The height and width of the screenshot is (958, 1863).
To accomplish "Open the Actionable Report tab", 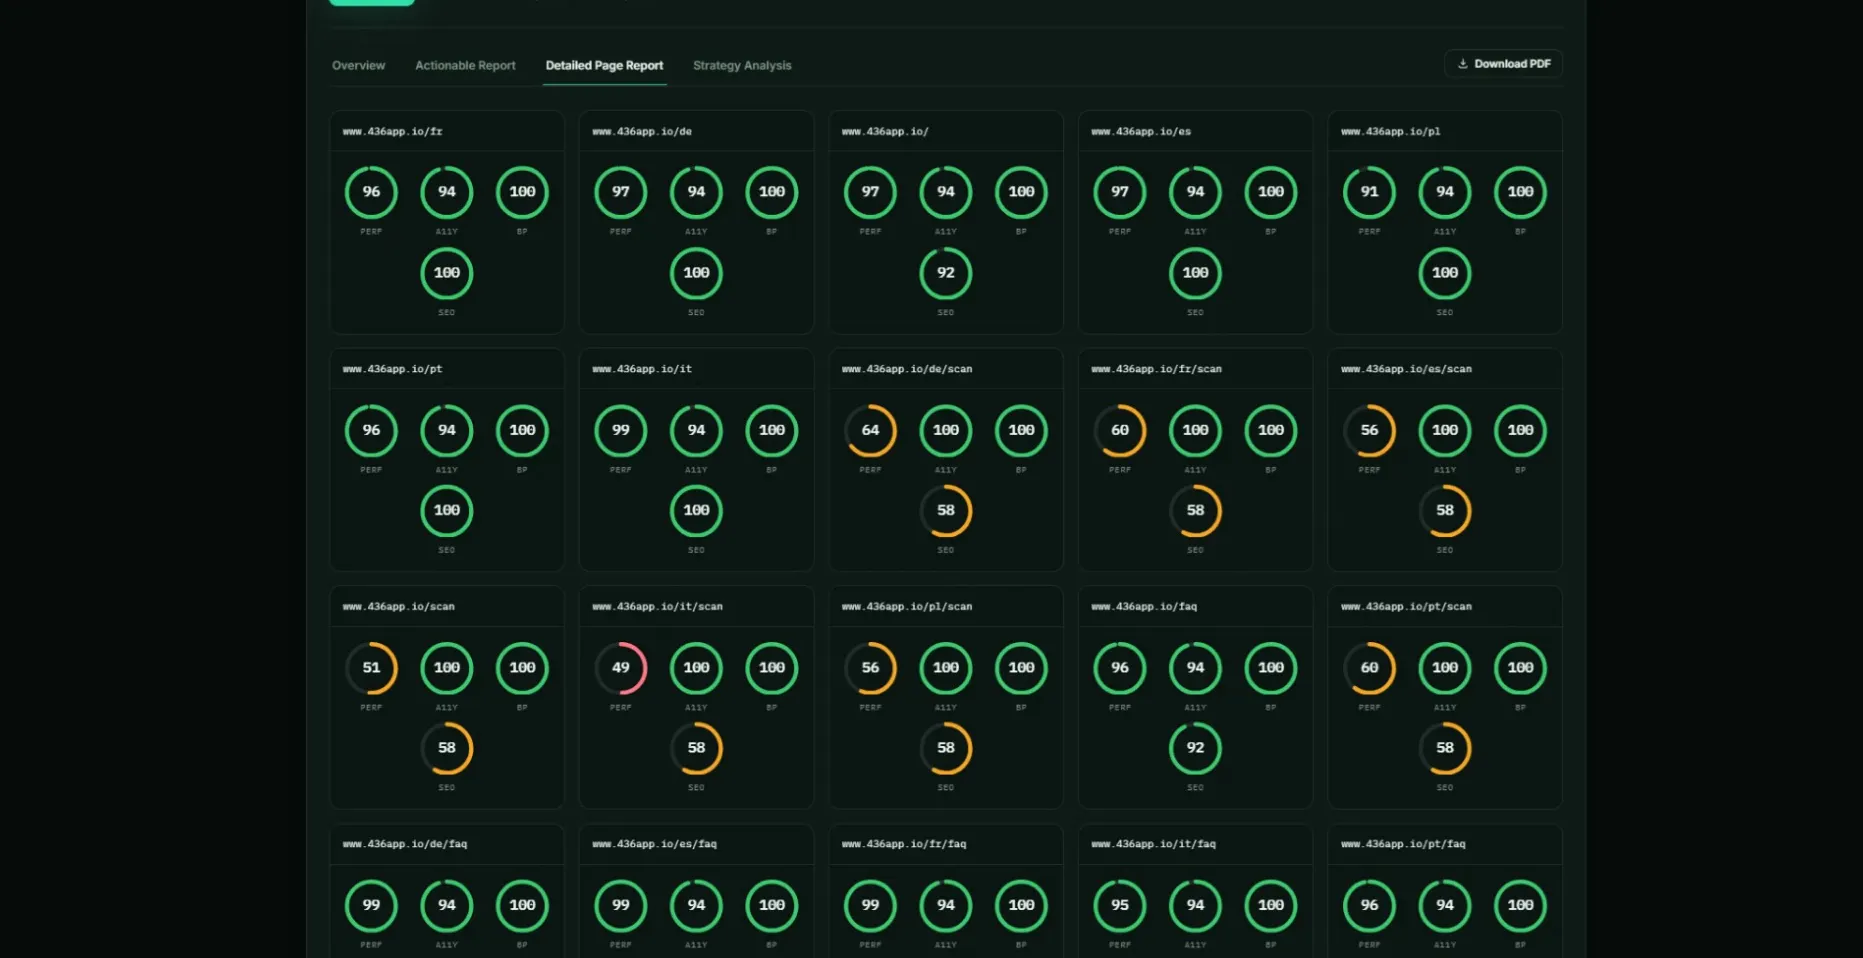I will click(465, 65).
